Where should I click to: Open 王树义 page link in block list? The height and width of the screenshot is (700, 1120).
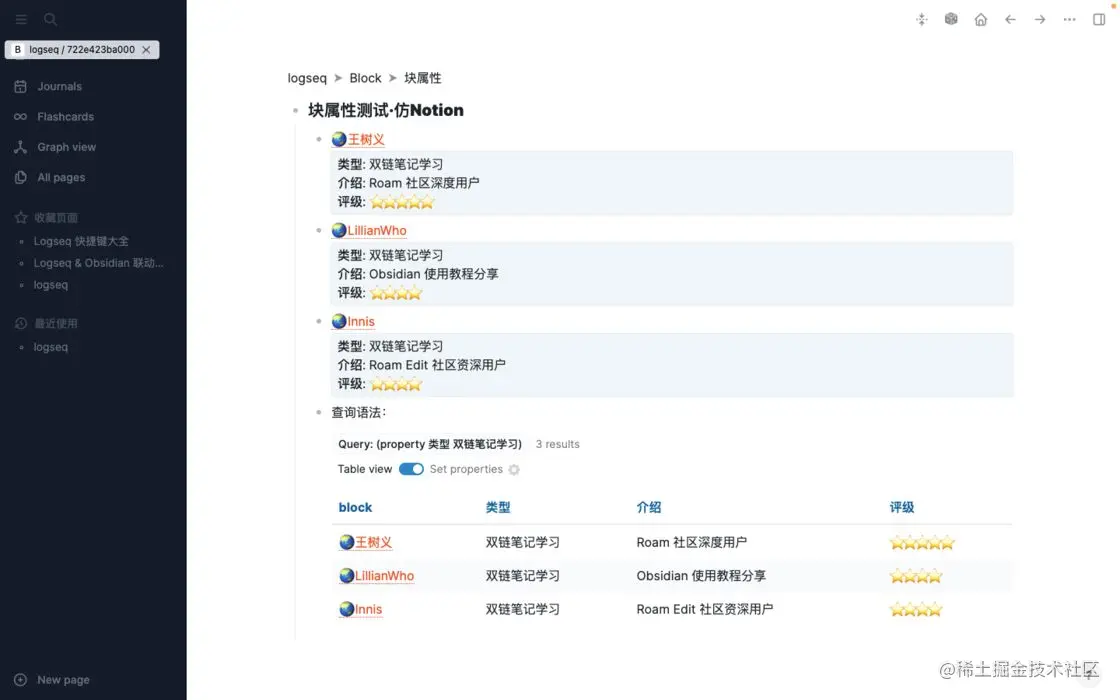[x=366, y=139]
